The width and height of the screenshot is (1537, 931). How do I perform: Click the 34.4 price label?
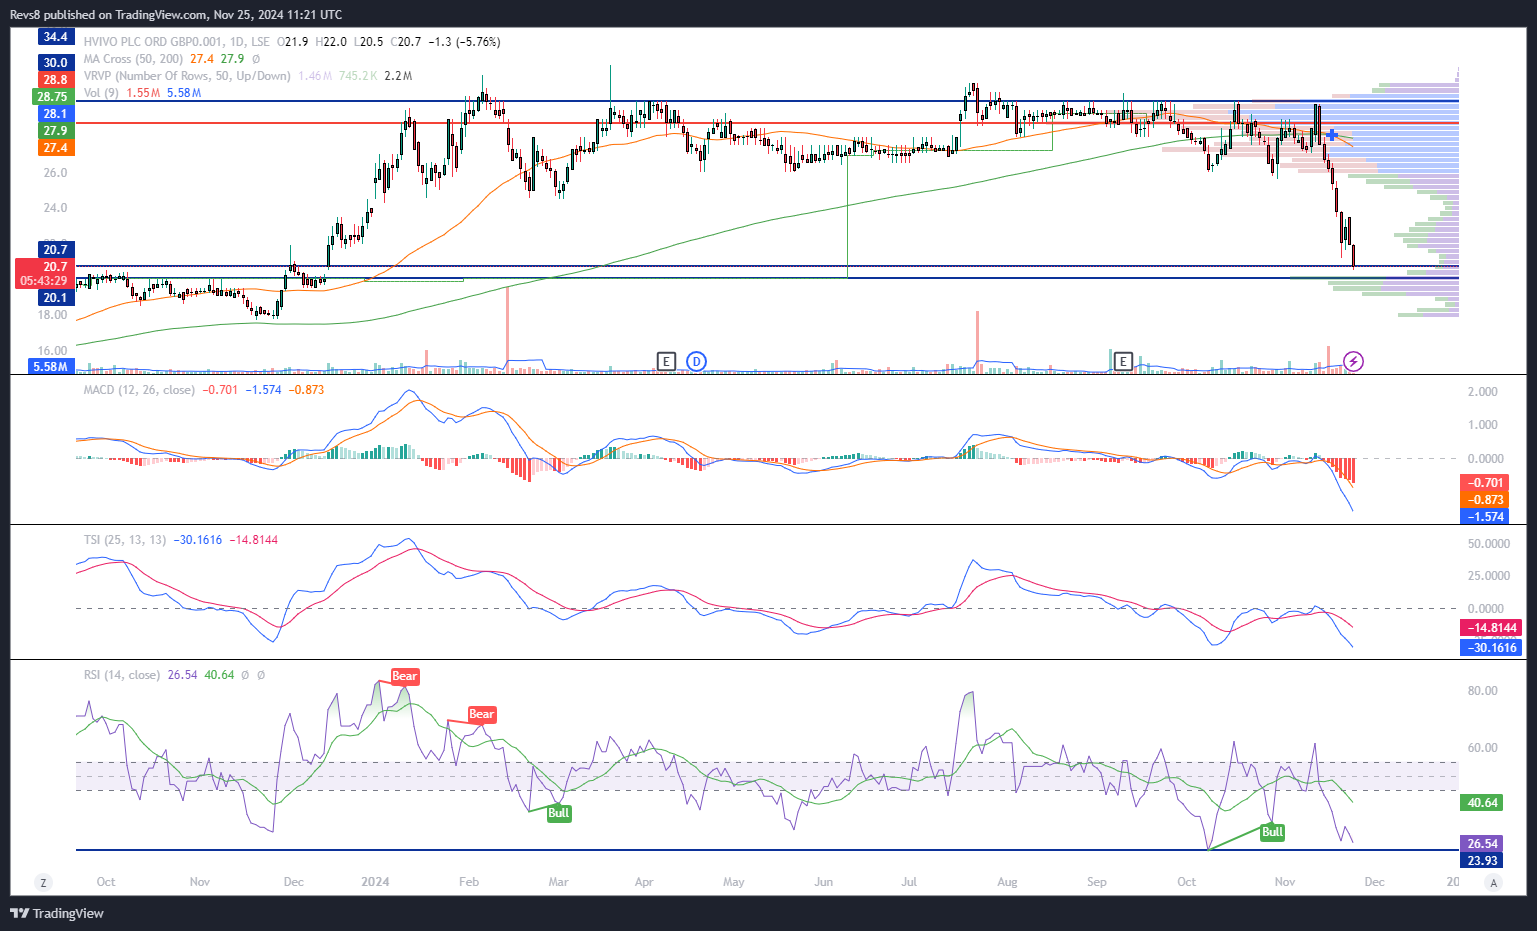[55, 37]
